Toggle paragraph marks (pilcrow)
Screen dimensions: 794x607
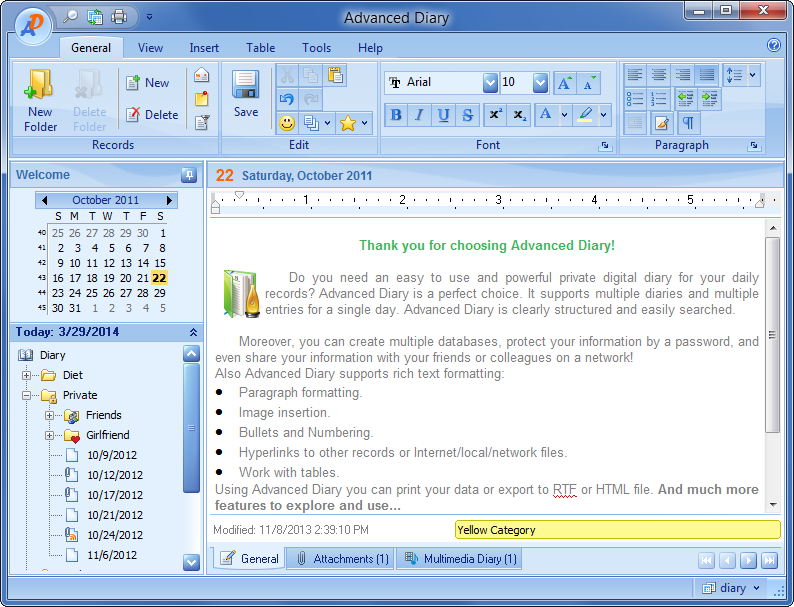[x=688, y=123]
